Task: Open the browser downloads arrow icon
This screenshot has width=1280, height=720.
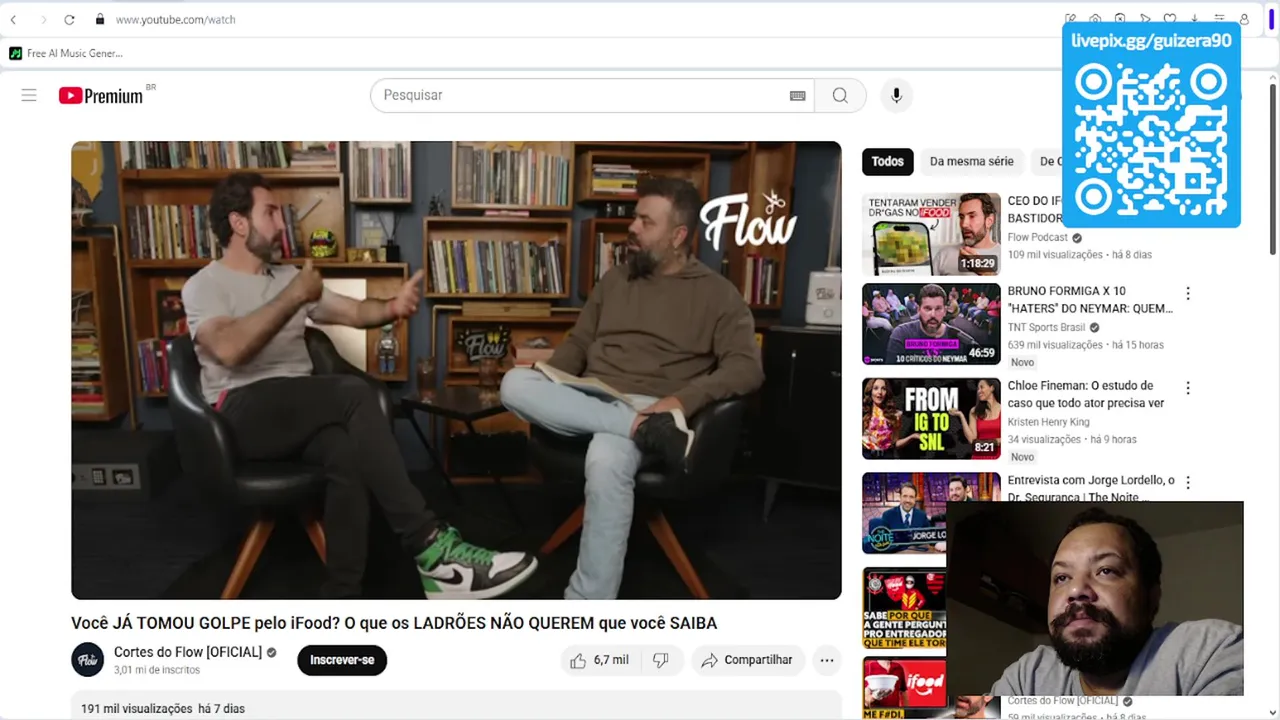Action: click(1195, 18)
